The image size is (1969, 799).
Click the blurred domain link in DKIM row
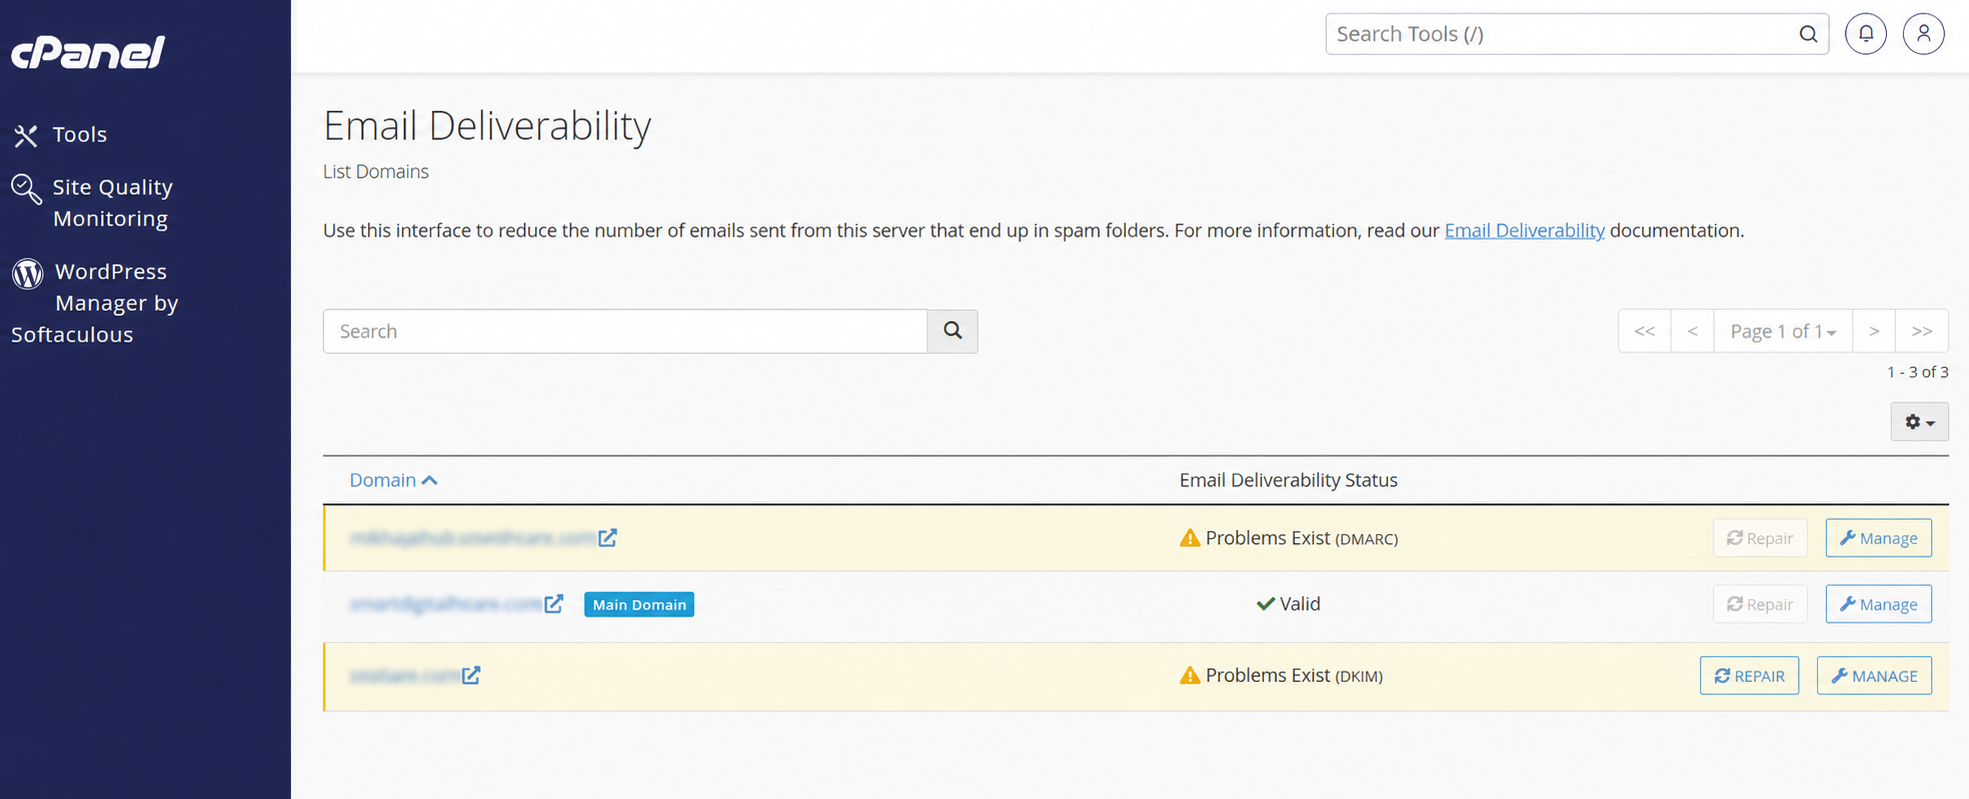point(404,675)
